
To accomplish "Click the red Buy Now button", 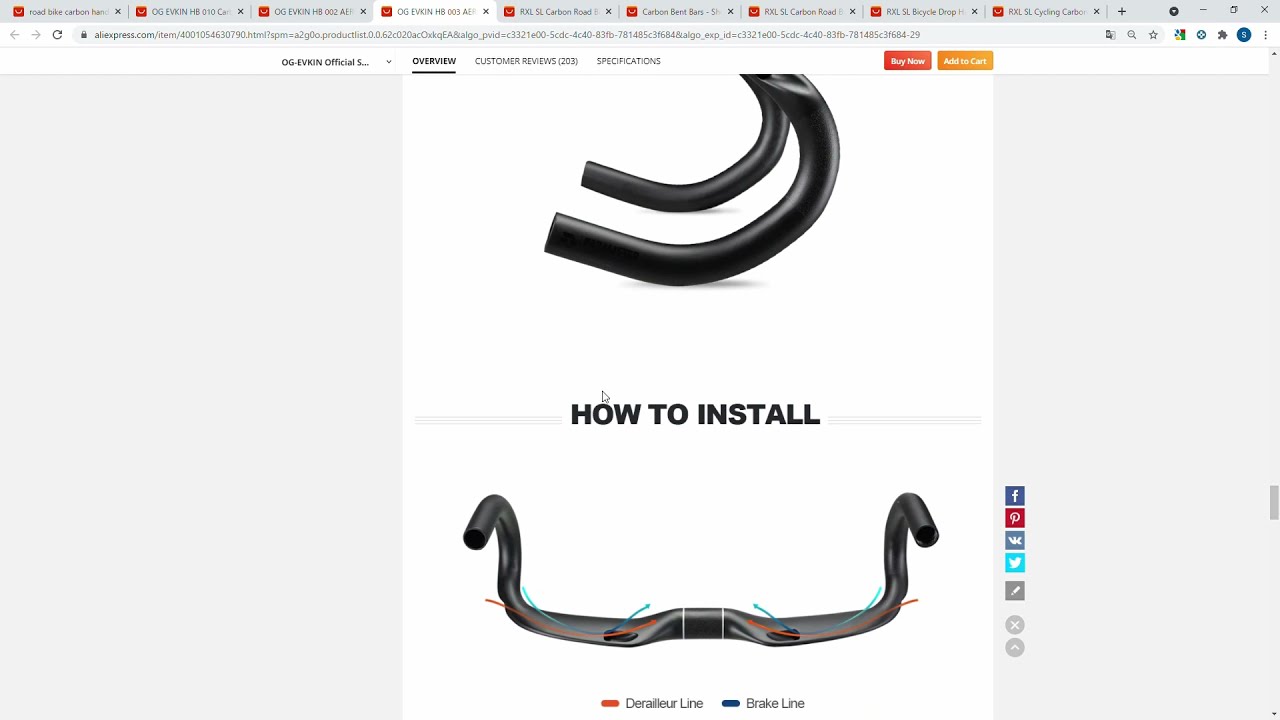I will point(907,61).
